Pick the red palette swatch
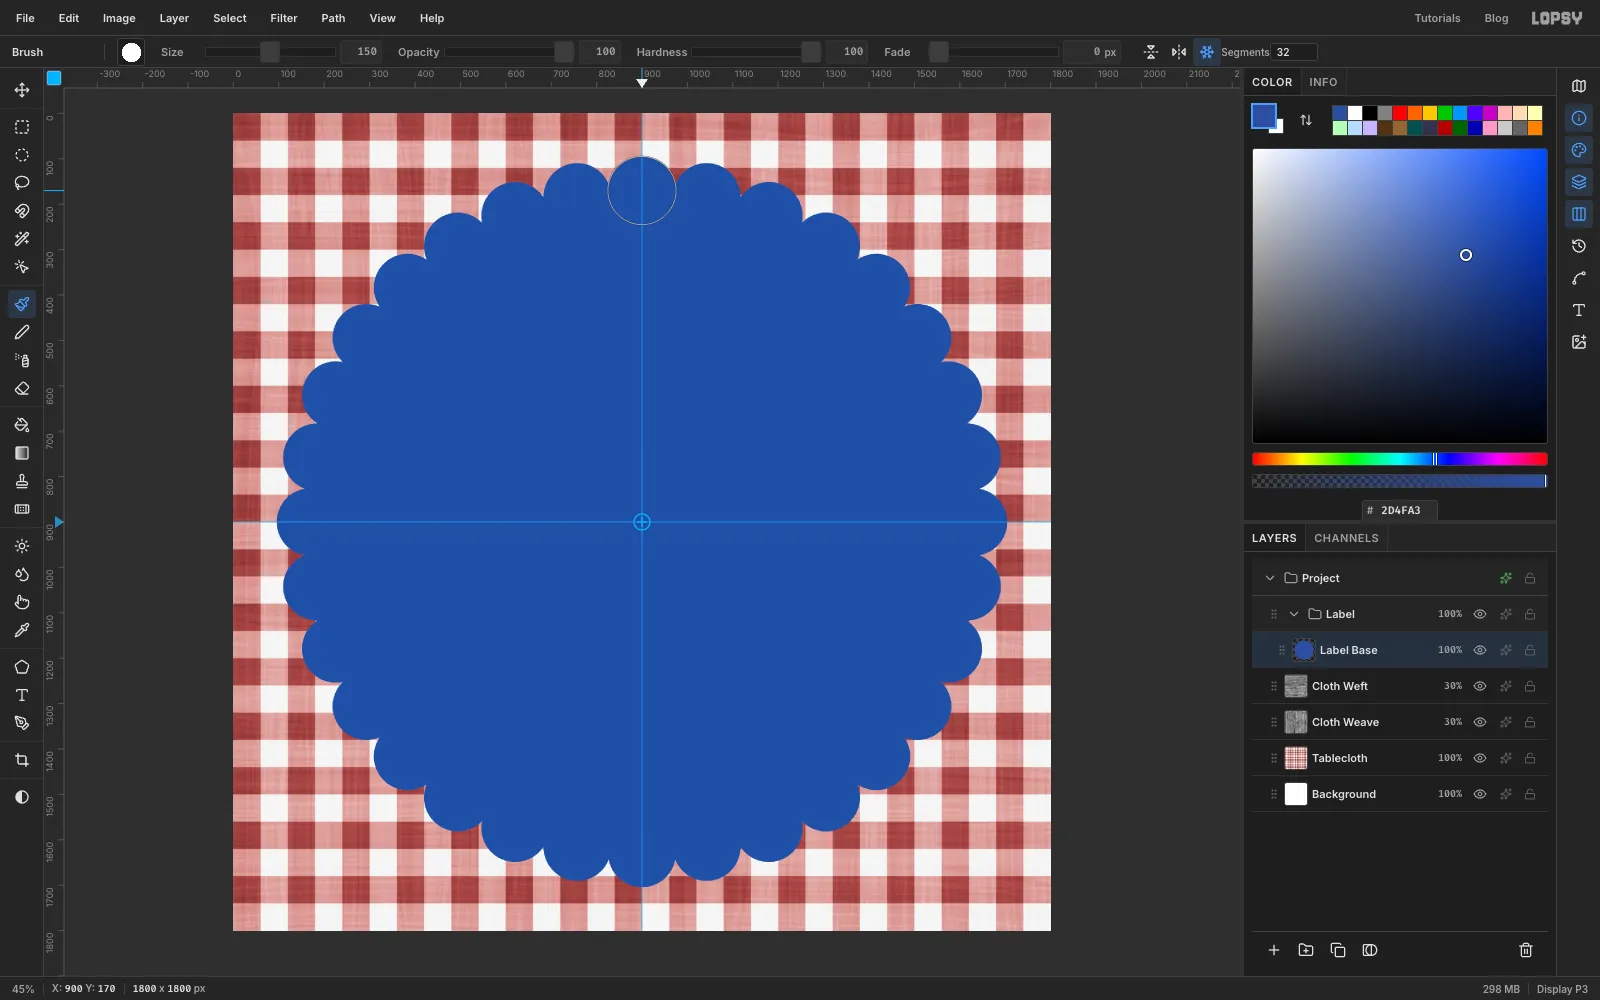The width and height of the screenshot is (1600, 1000). point(1400,113)
